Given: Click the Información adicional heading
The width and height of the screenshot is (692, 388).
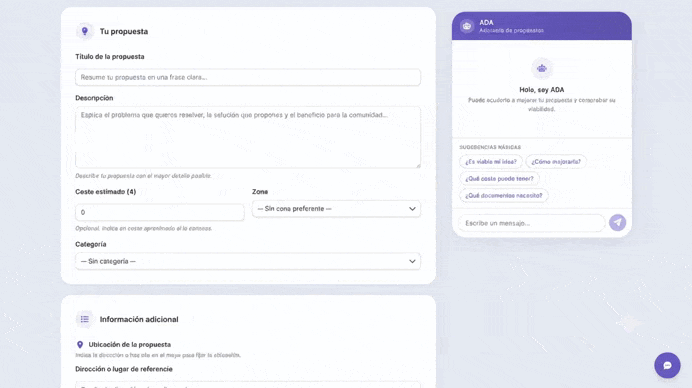Looking at the screenshot, I should (x=139, y=319).
